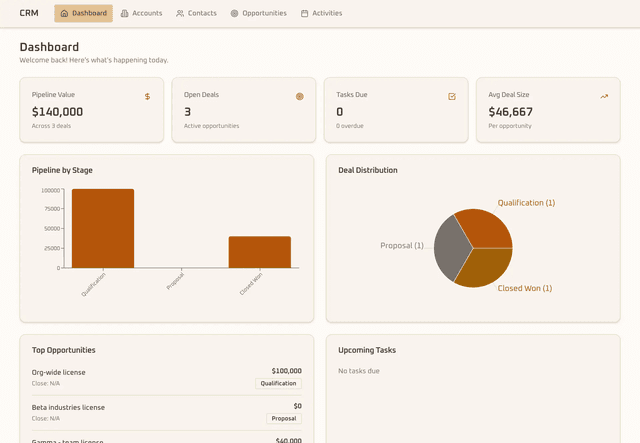Click the CRM logo text

point(29,14)
